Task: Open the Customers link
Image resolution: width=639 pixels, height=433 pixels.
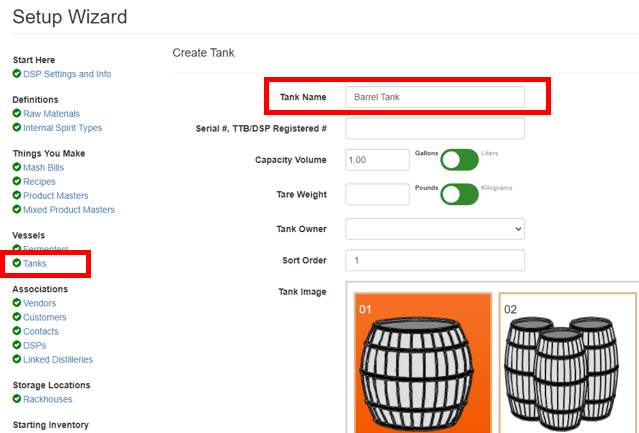Action: coord(44,317)
